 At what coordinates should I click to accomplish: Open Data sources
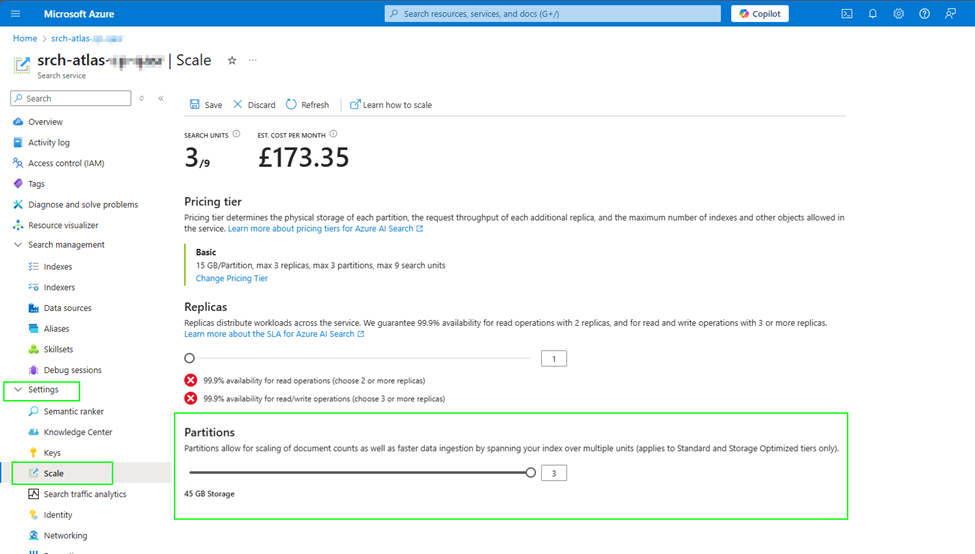click(67, 308)
